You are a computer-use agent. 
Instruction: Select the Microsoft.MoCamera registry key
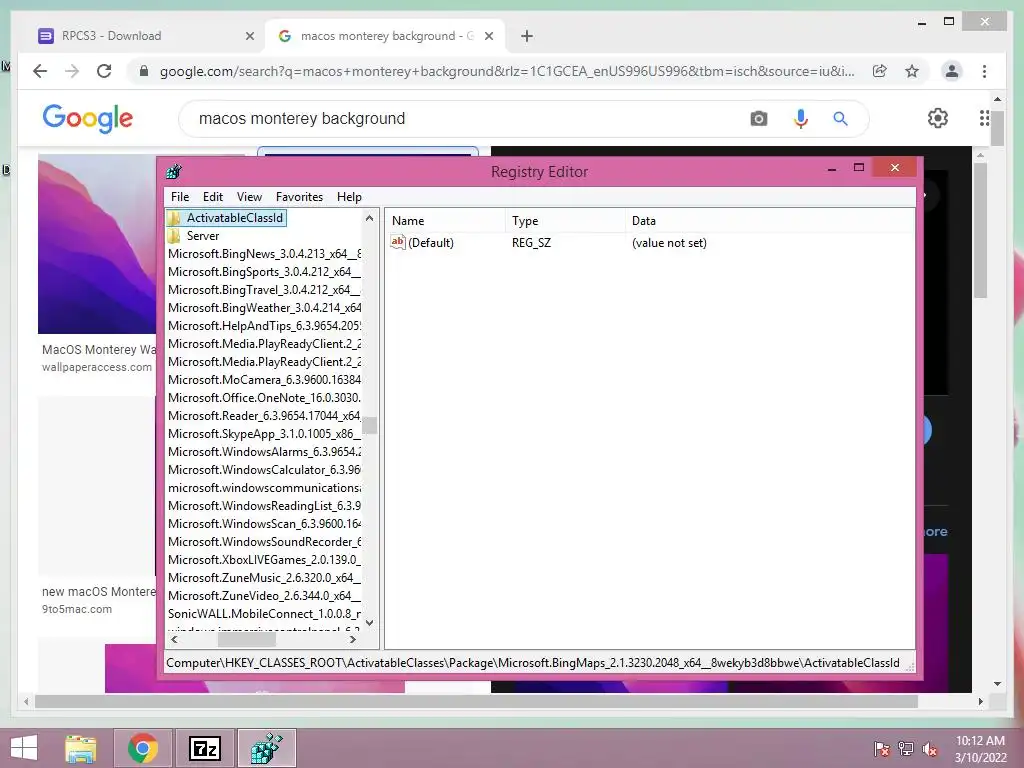pyautogui.click(x=264, y=379)
